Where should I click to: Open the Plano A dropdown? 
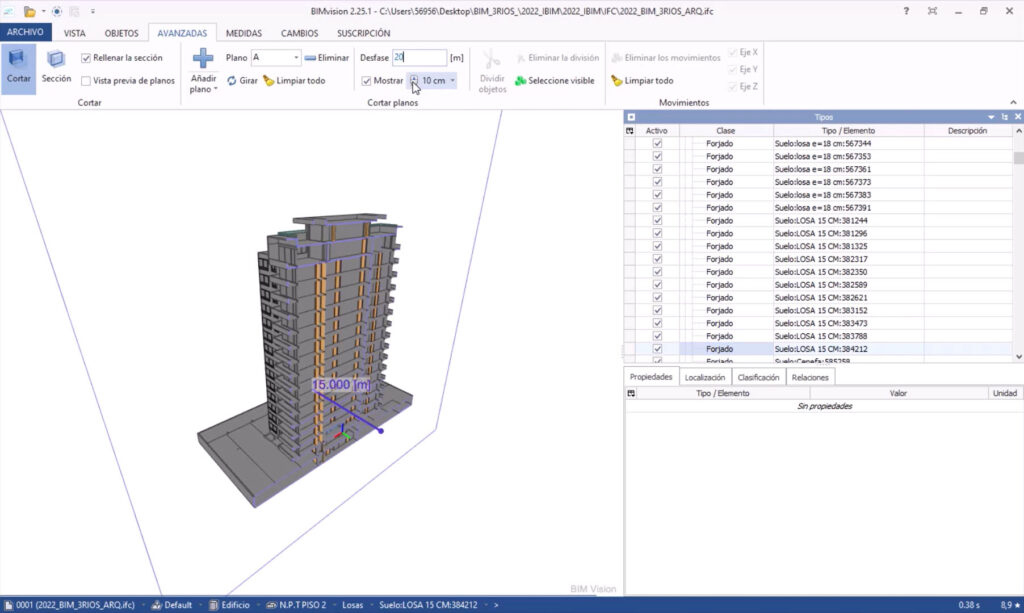coord(296,58)
